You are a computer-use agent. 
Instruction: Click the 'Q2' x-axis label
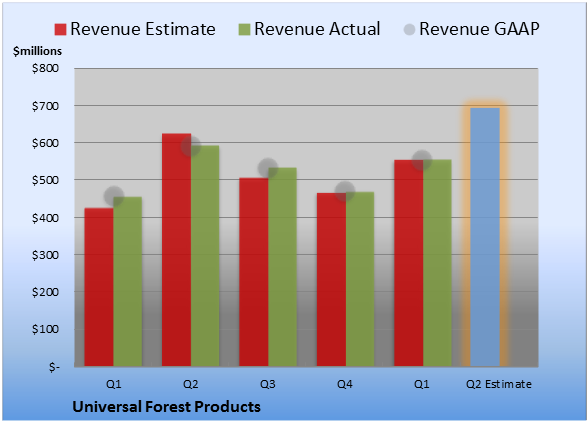coord(190,384)
